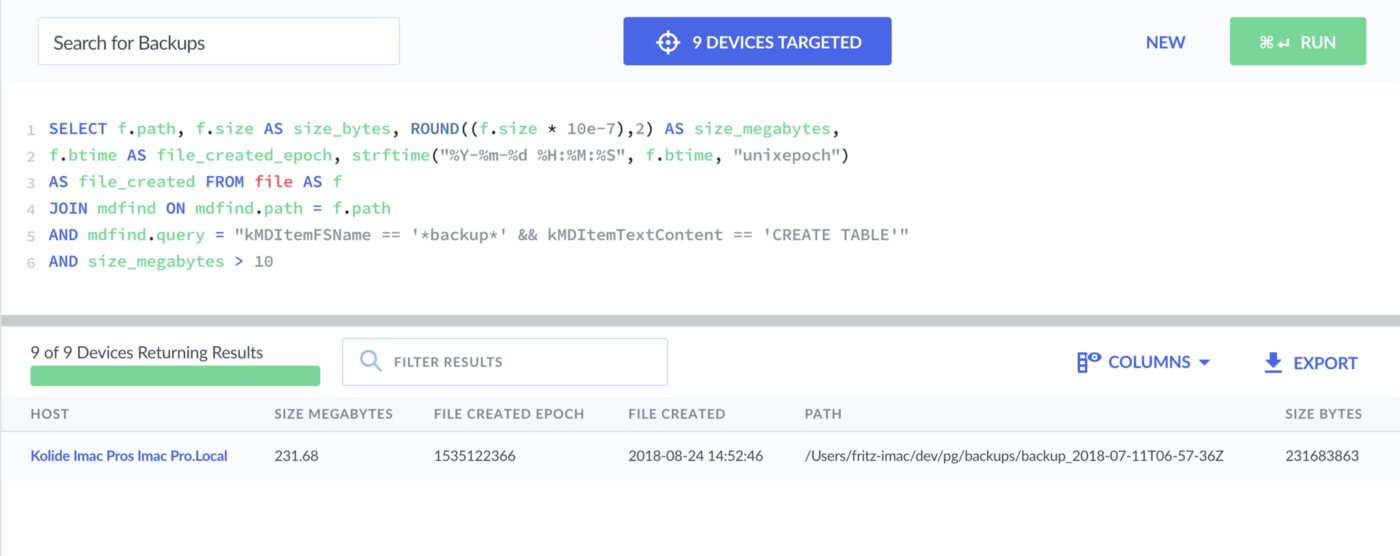The width and height of the screenshot is (1400, 556).
Task: Click inside the Filter Results text field
Action: point(520,362)
